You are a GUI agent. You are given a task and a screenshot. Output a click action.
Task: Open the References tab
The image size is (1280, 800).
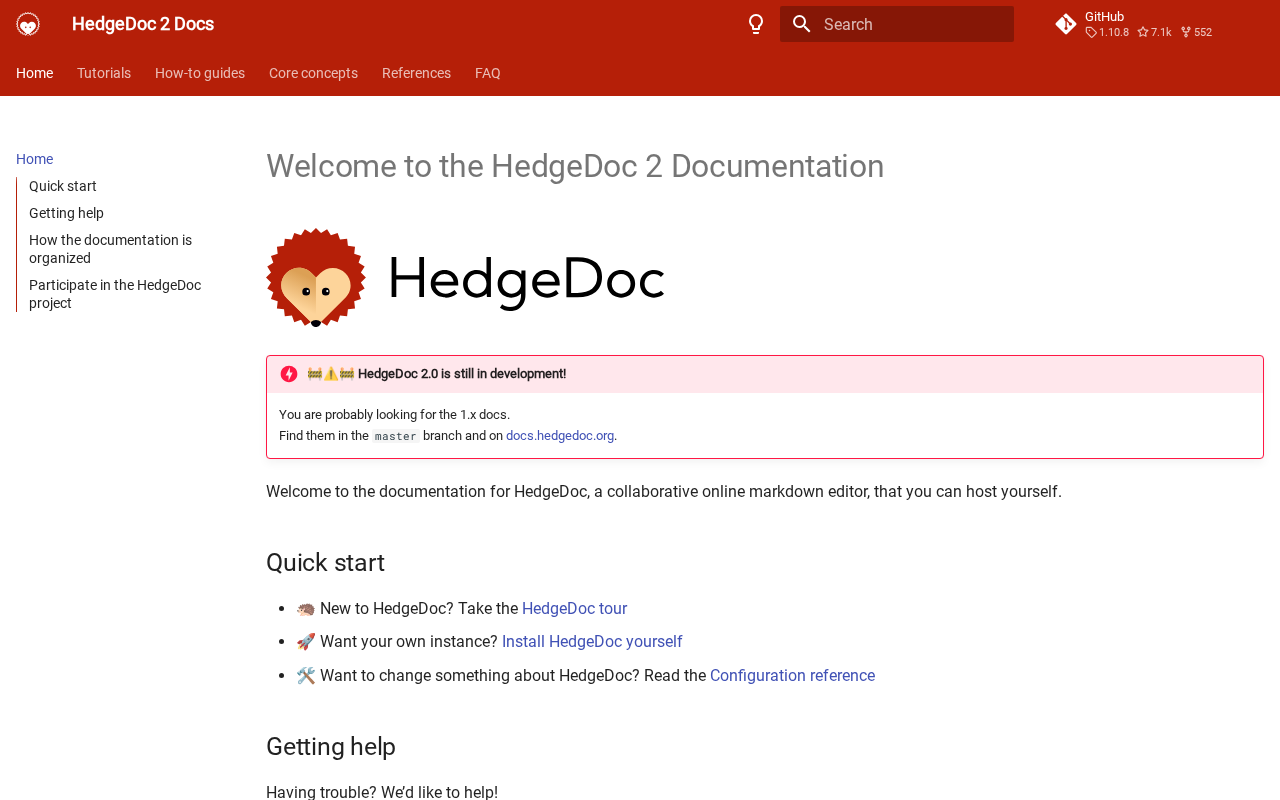pos(416,73)
